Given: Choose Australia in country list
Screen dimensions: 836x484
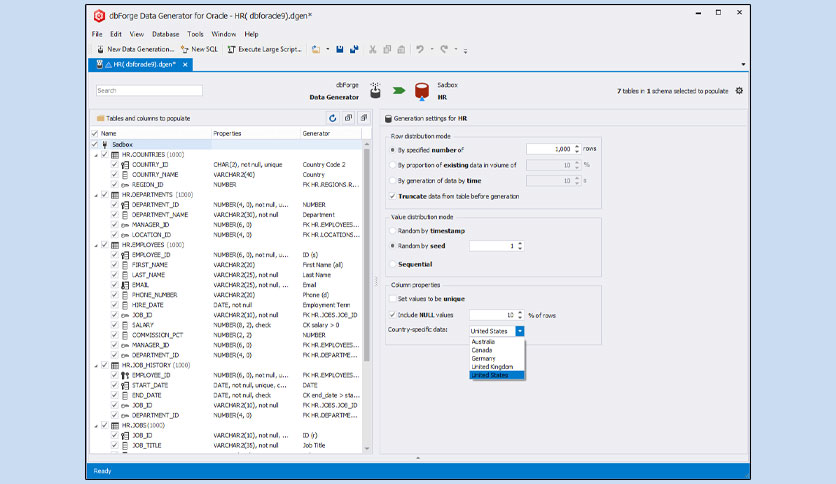Looking at the screenshot, I should tap(497, 342).
